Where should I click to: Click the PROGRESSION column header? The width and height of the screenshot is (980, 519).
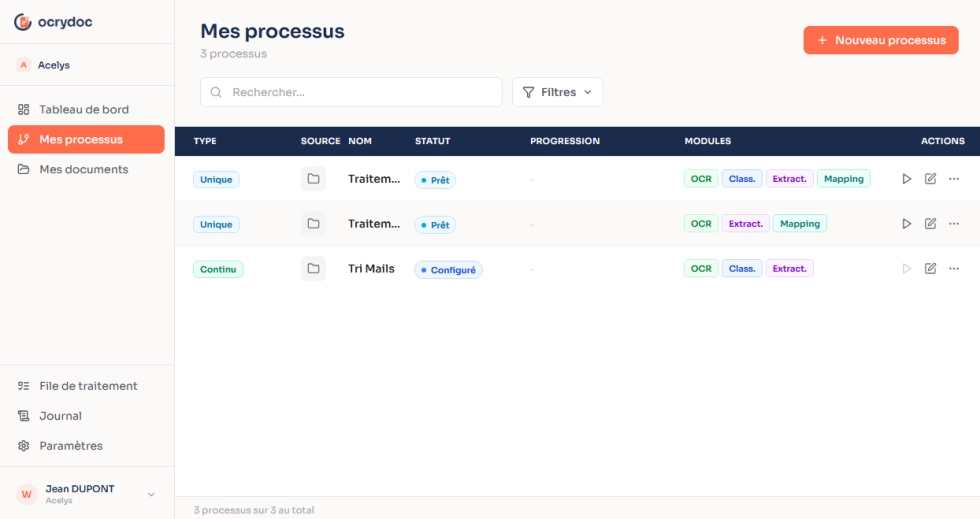coord(565,141)
